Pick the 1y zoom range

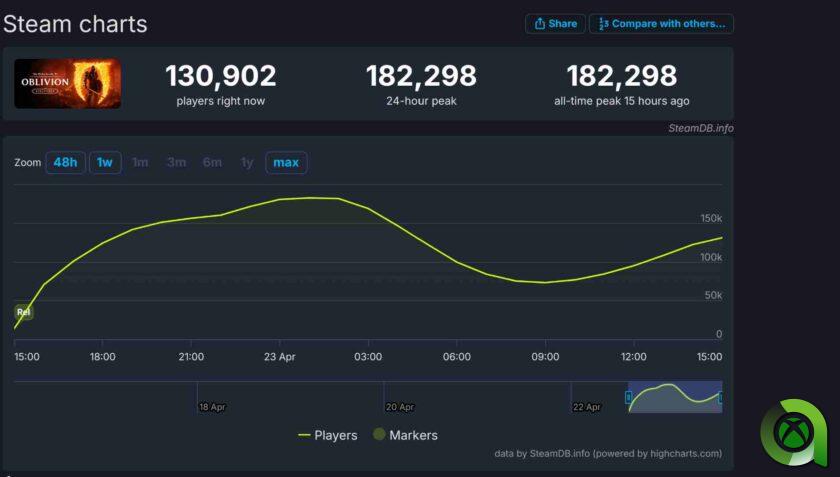(x=247, y=162)
